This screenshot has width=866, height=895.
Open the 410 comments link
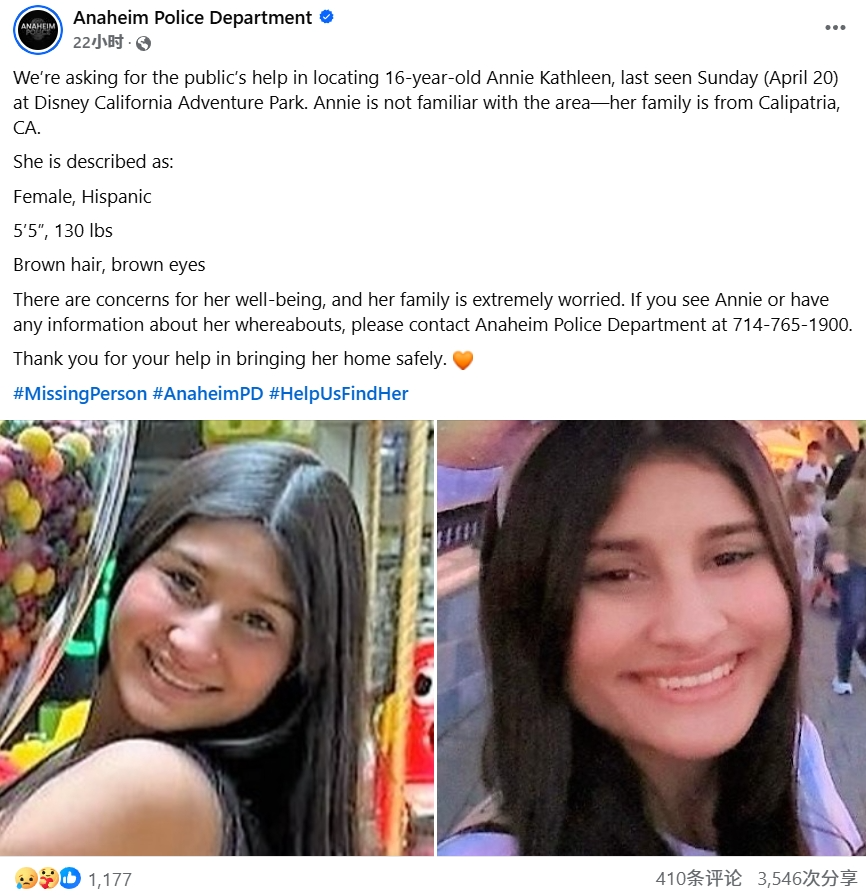pyautogui.click(x=698, y=878)
